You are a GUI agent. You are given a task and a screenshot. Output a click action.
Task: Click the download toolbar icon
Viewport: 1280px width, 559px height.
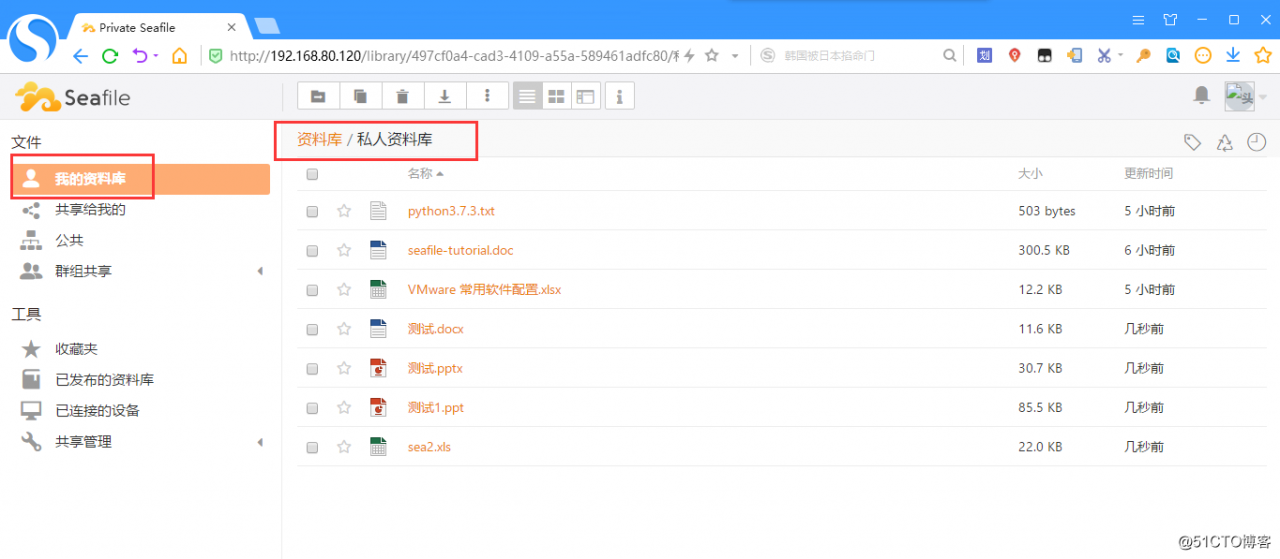445,96
